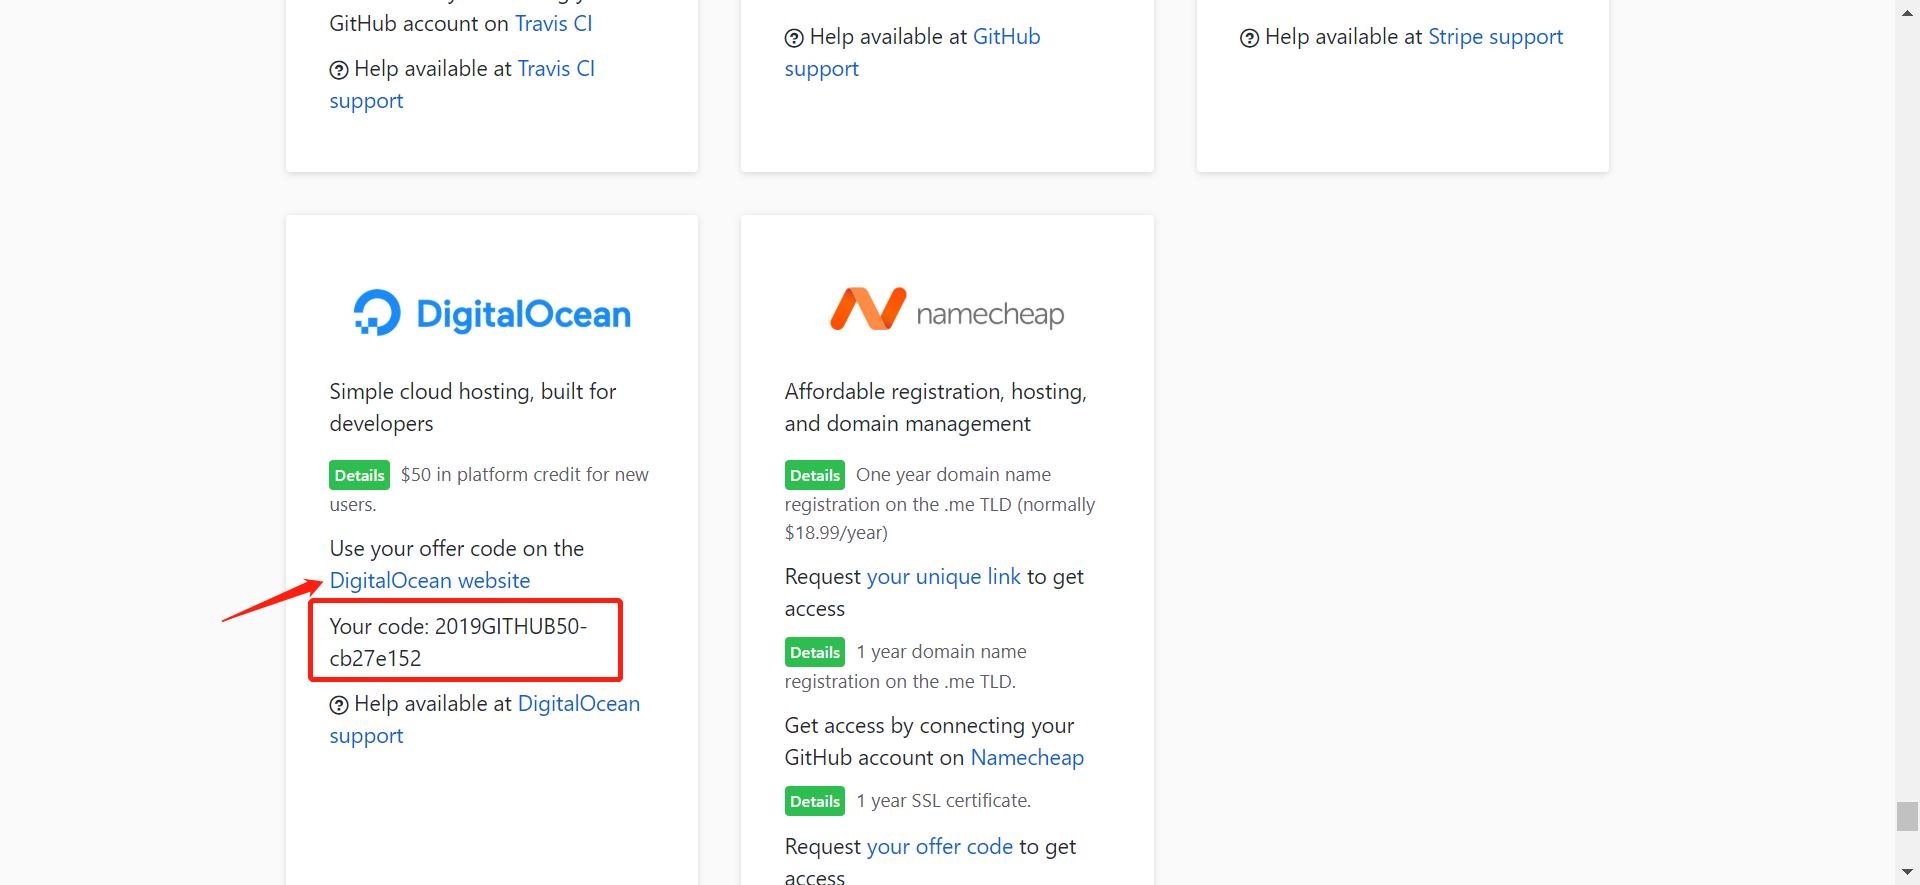Click the scrollbar down arrow
The width and height of the screenshot is (1920, 885).
tap(1907, 873)
